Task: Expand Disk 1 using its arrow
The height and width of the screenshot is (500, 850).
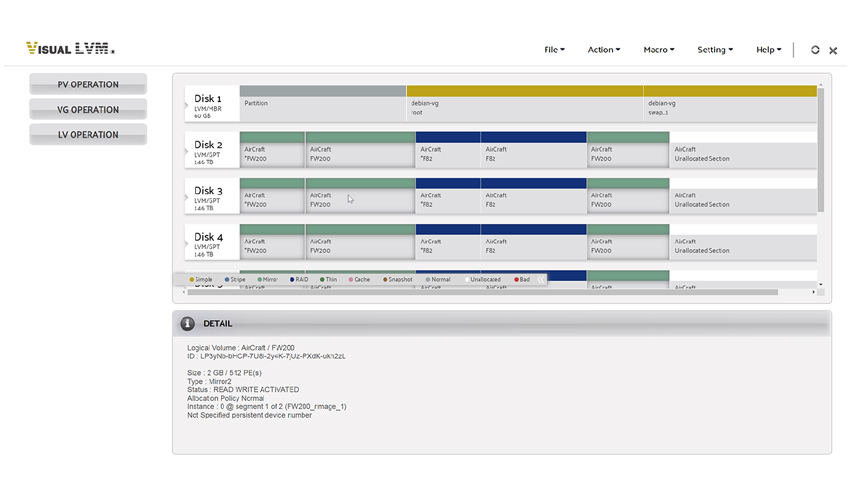Action: (x=187, y=104)
